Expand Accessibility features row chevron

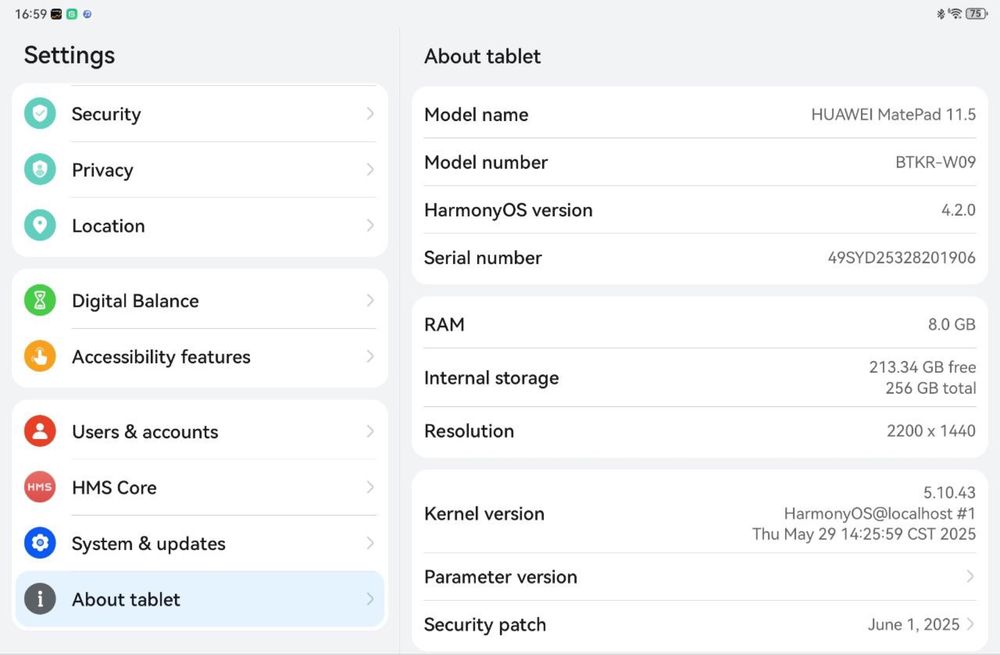coord(370,357)
